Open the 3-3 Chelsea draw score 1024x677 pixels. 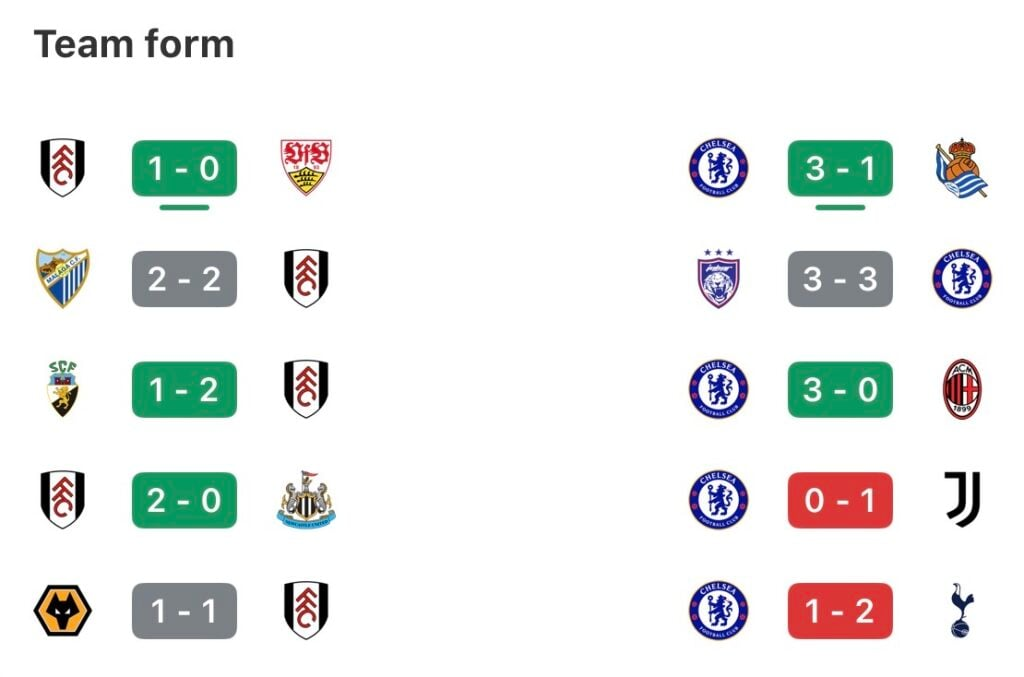(x=840, y=279)
